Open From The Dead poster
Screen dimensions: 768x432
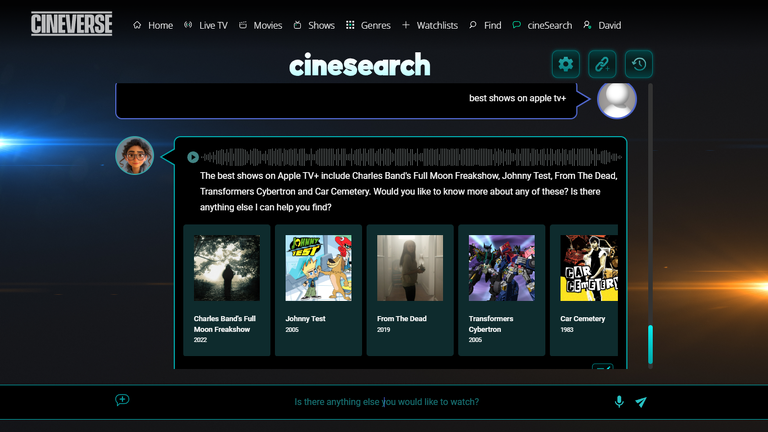[x=410, y=268]
